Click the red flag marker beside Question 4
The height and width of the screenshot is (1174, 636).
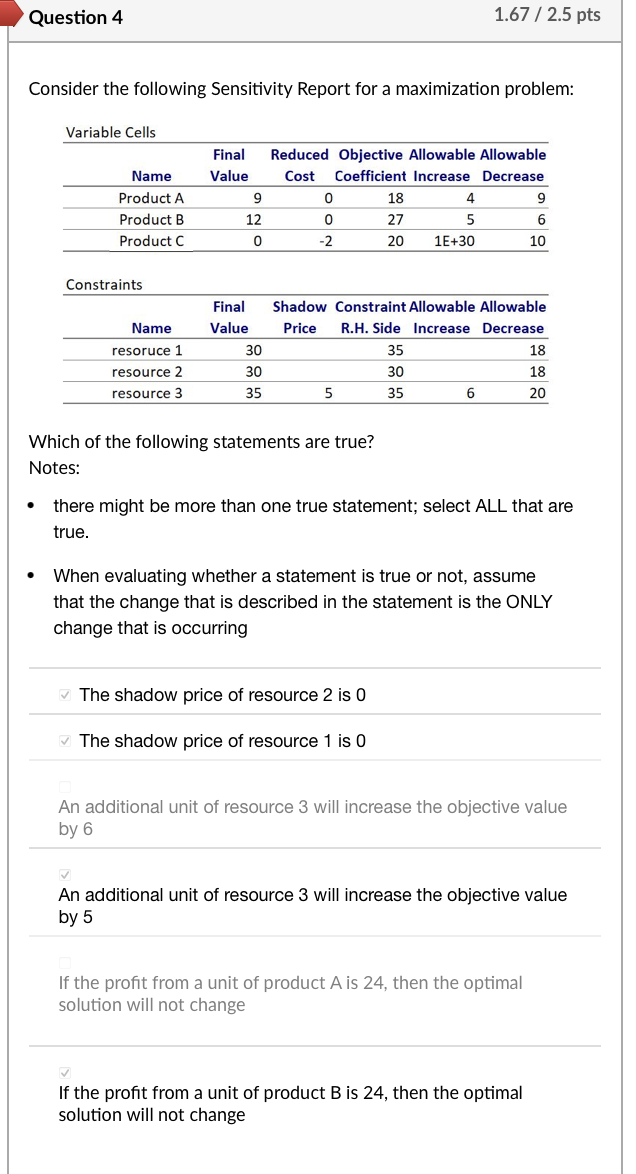[x=11, y=14]
